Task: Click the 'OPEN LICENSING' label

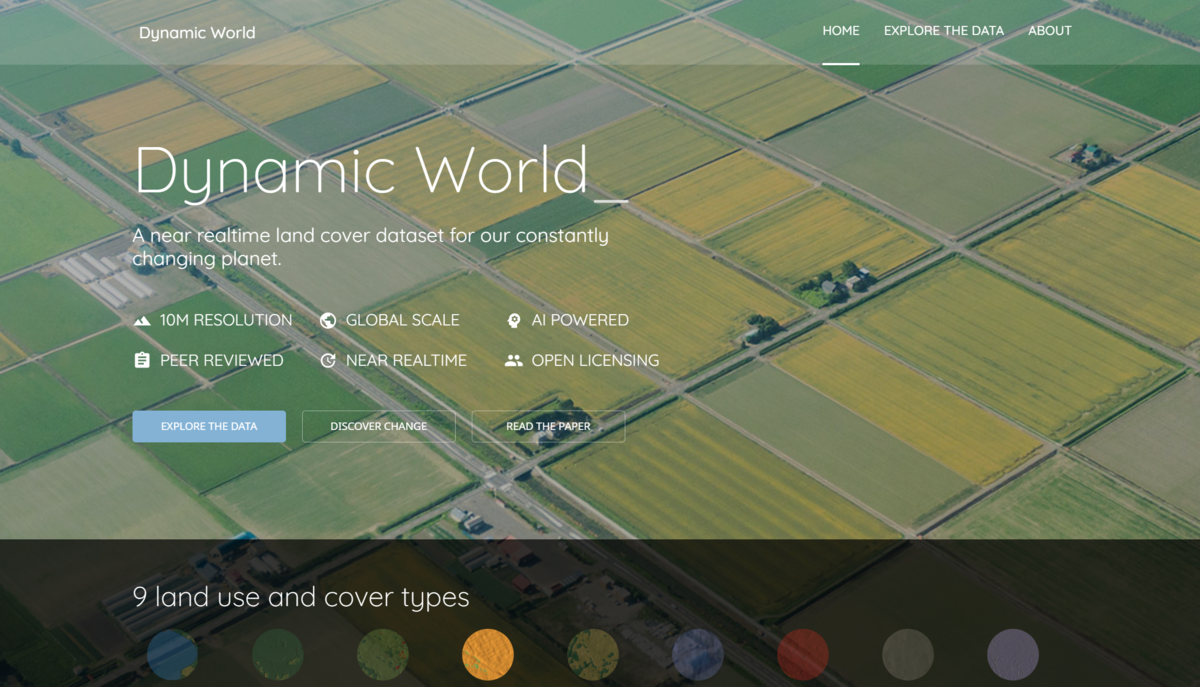Action: 595,361
